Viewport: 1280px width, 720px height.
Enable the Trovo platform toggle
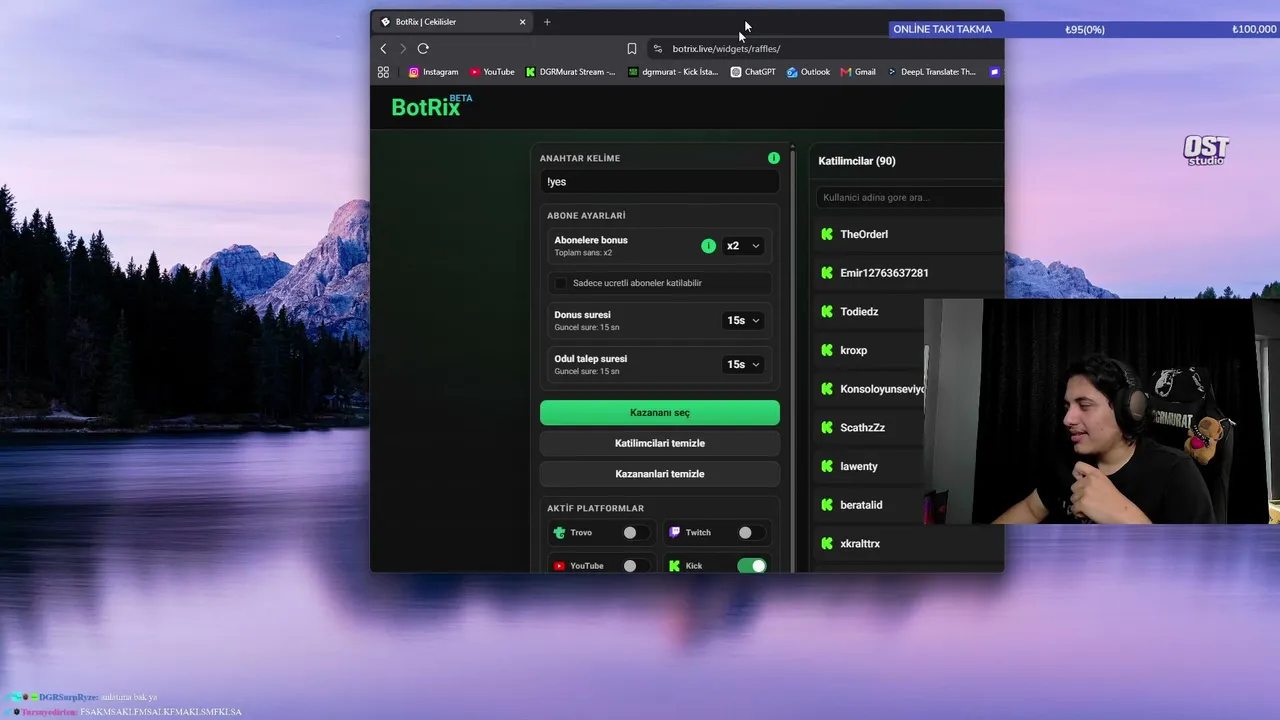pos(635,533)
